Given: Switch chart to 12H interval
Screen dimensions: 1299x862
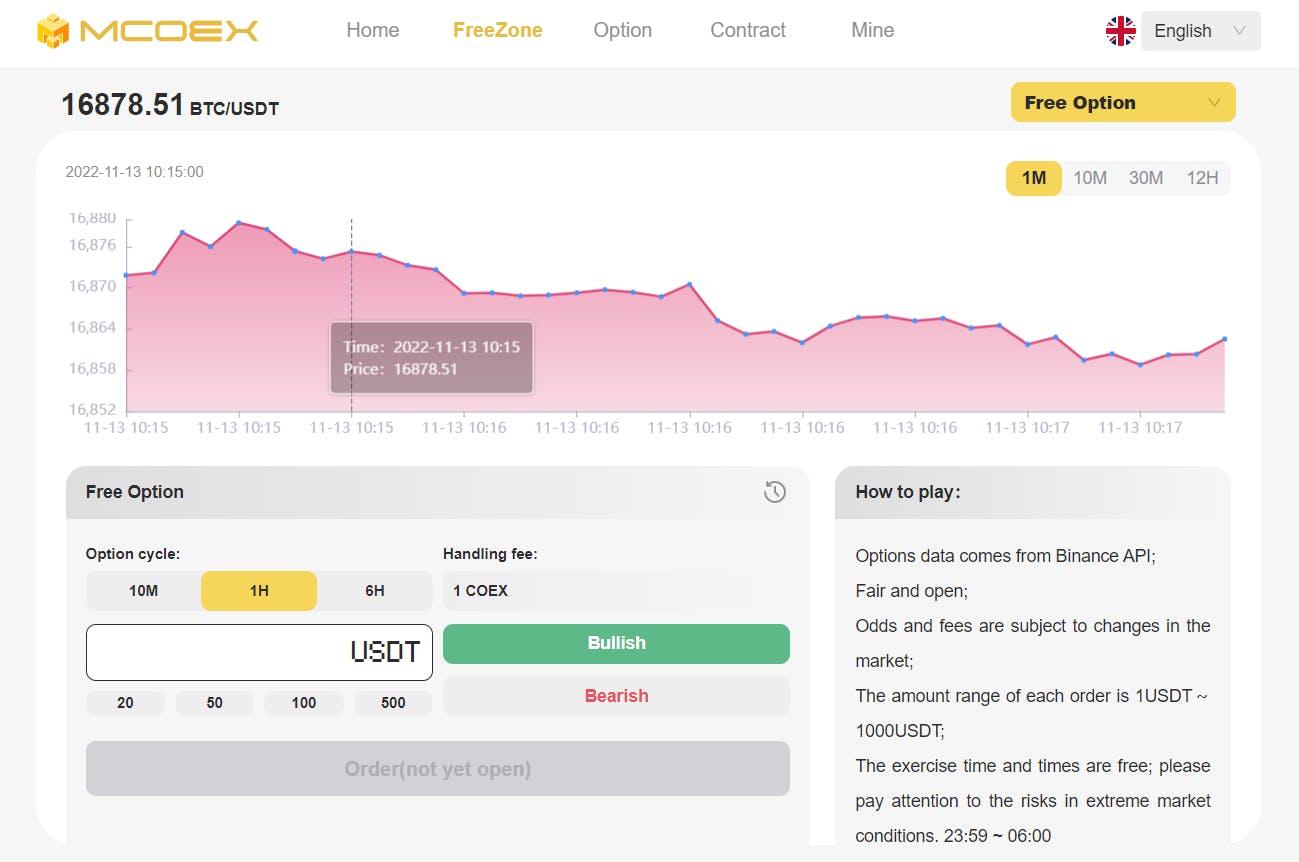Looking at the screenshot, I should click(1202, 178).
